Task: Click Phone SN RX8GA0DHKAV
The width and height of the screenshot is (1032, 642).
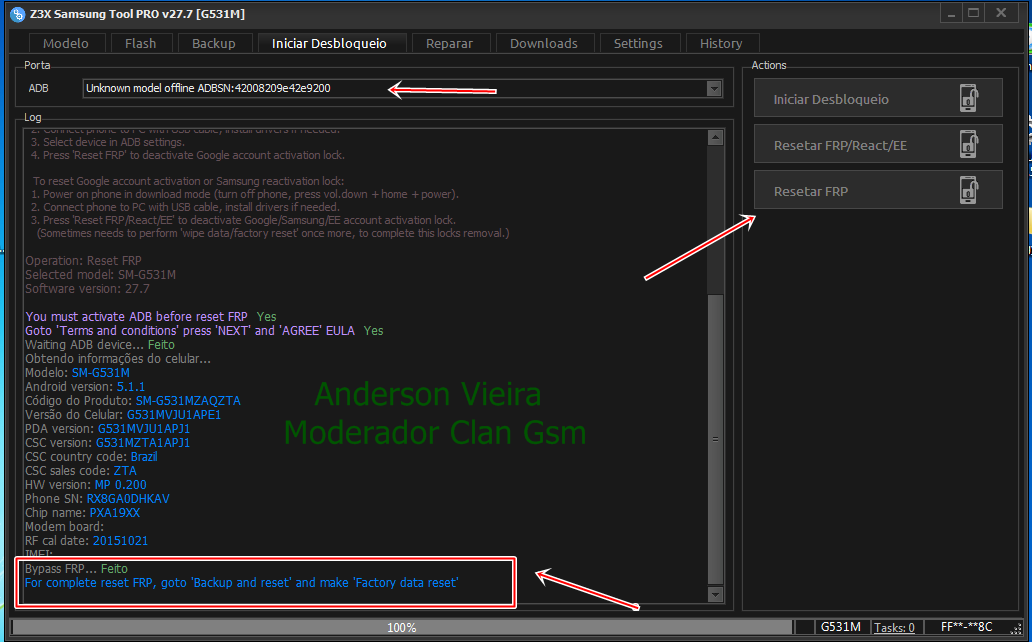Action: [128, 498]
